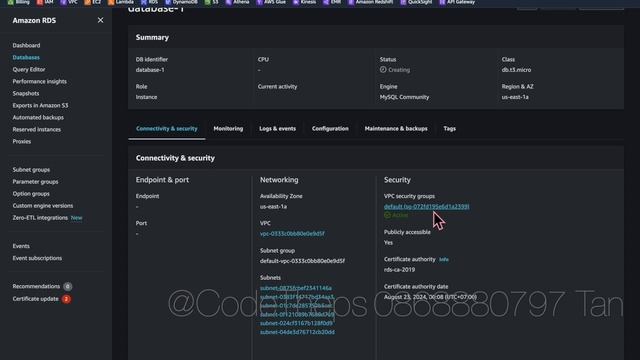
Task: Open subnet-024cf5167b128f0d9 link
Action: 296,323
